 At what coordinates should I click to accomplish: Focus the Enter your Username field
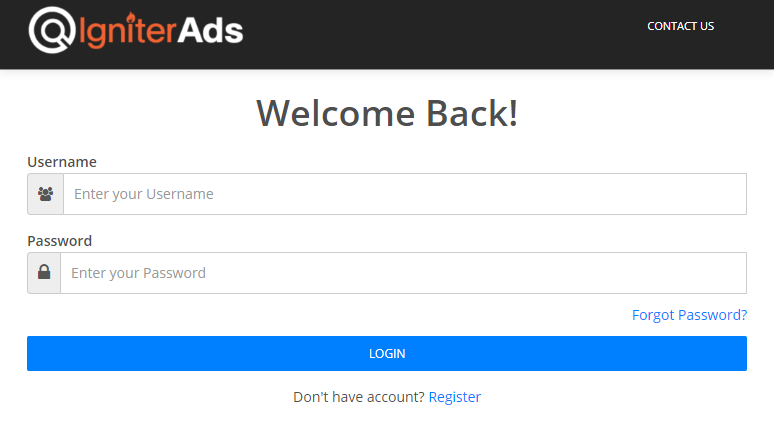pos(405,194)
